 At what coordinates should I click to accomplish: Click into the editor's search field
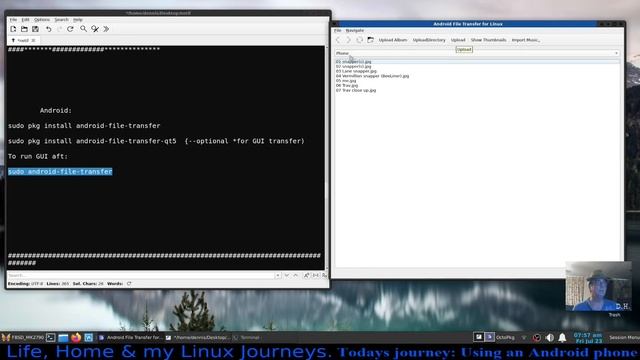pos(140,276)
